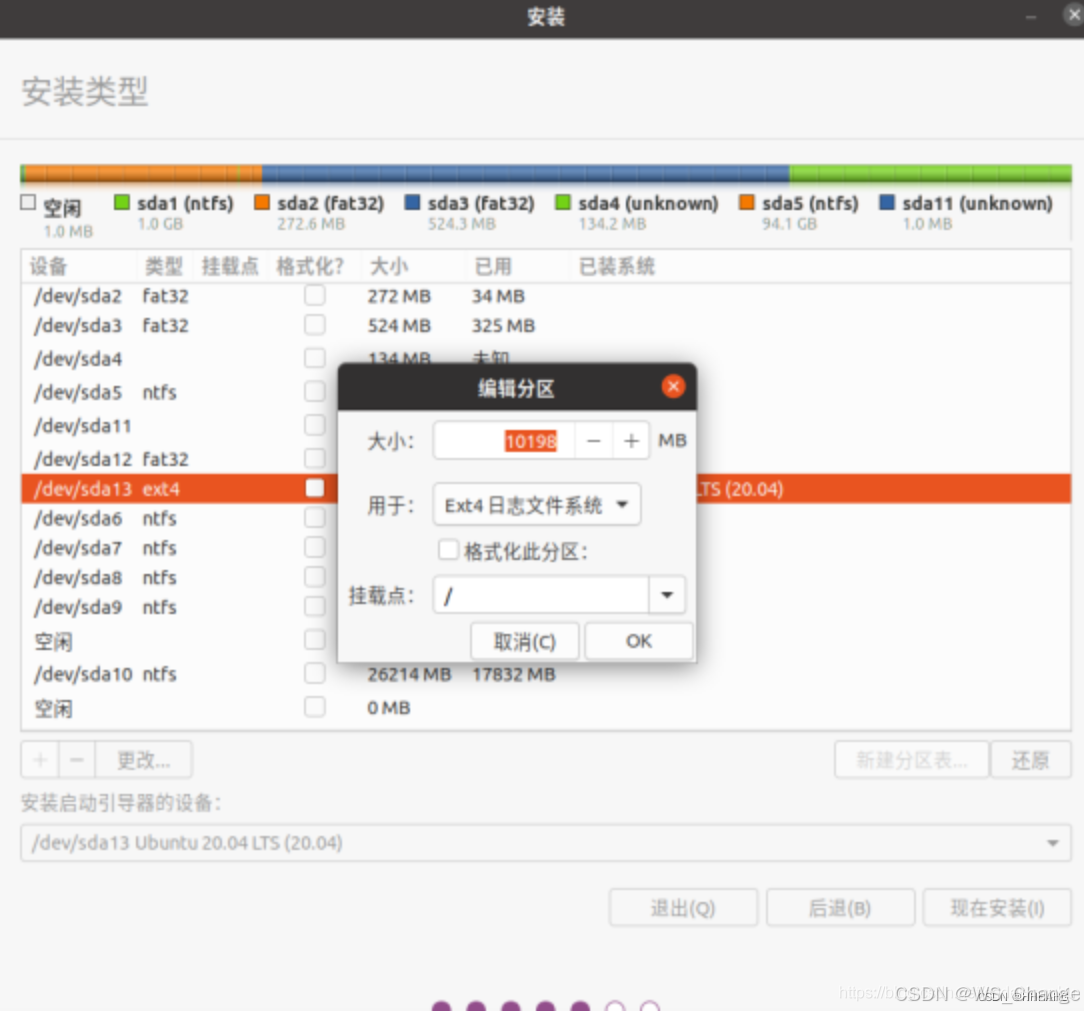Select the last 空闲 row with 0 MB
Viewport: 1084px width, 1011px height.
546,707
